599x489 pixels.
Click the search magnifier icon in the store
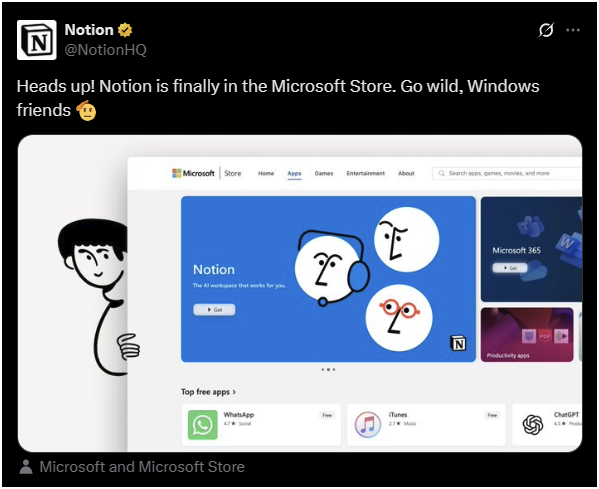(442, 173)
